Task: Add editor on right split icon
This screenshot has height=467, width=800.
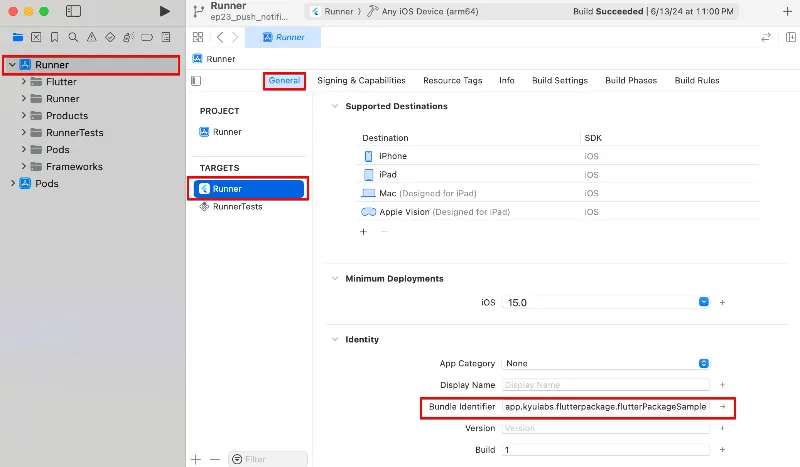Action: [x=791, y=37]
